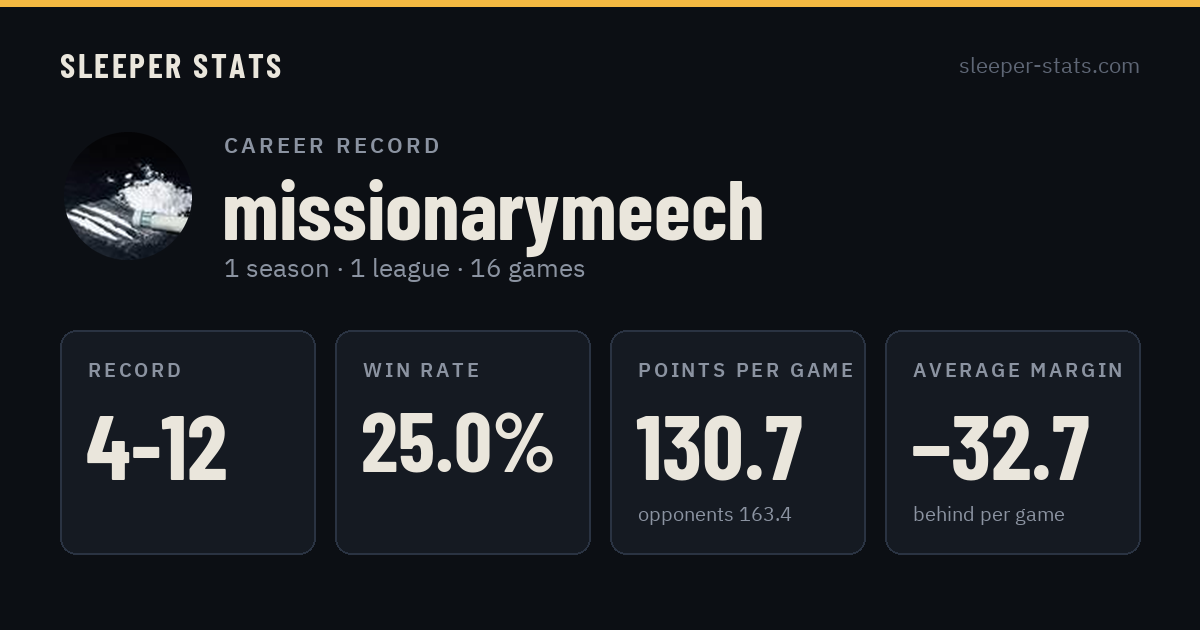
Task: Click the missionarymeech profile avatar
Action: pyautogui.click(x=128, y=196)
